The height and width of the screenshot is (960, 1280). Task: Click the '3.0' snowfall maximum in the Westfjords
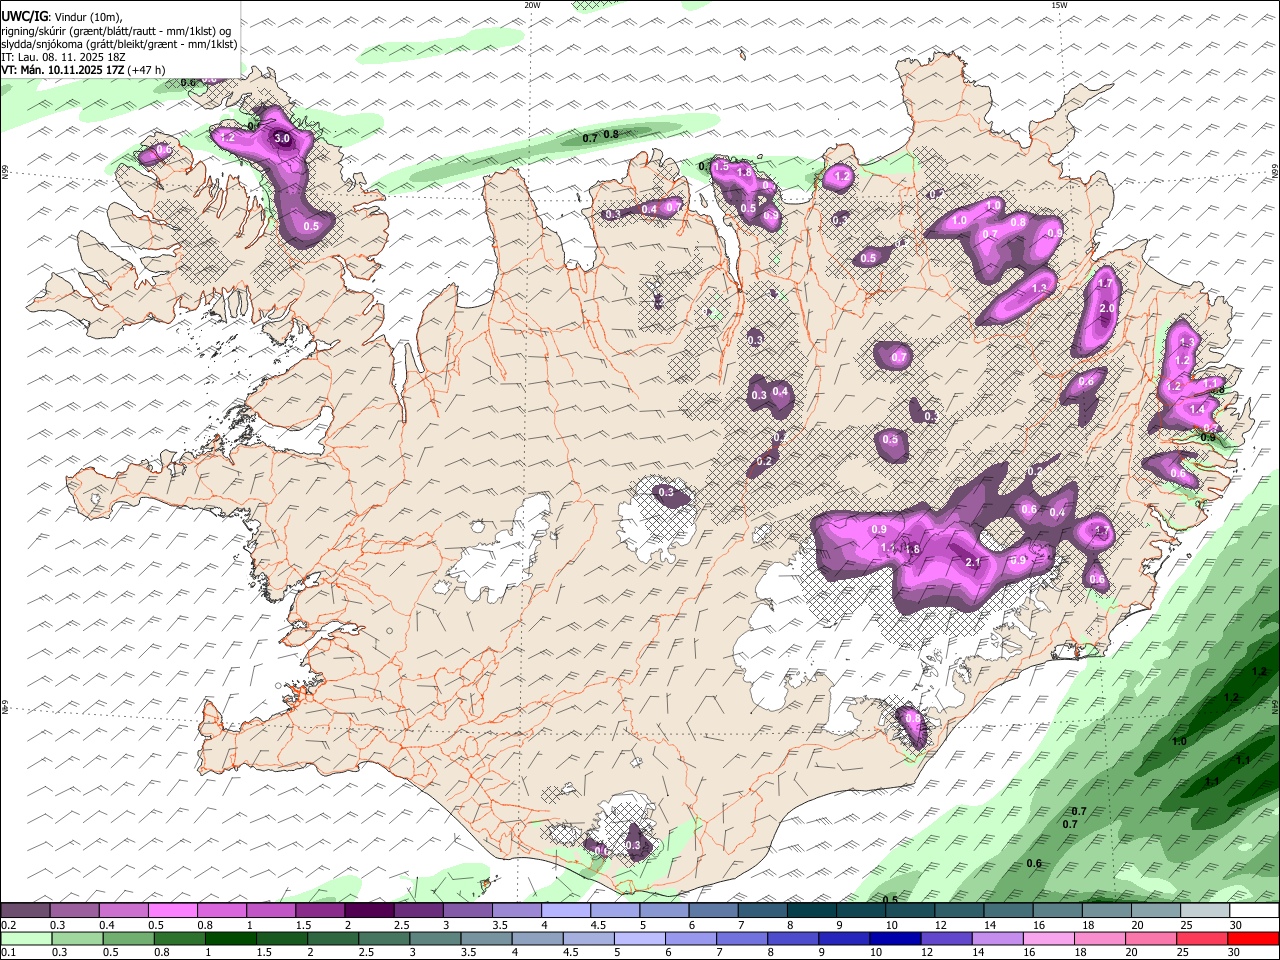[282, 139]
